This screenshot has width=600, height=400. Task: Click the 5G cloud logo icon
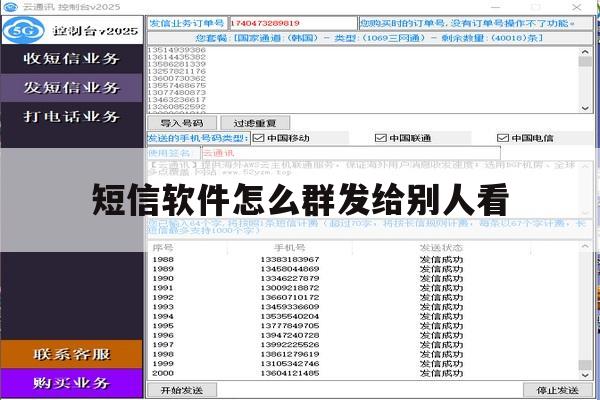tap(24, 30)
